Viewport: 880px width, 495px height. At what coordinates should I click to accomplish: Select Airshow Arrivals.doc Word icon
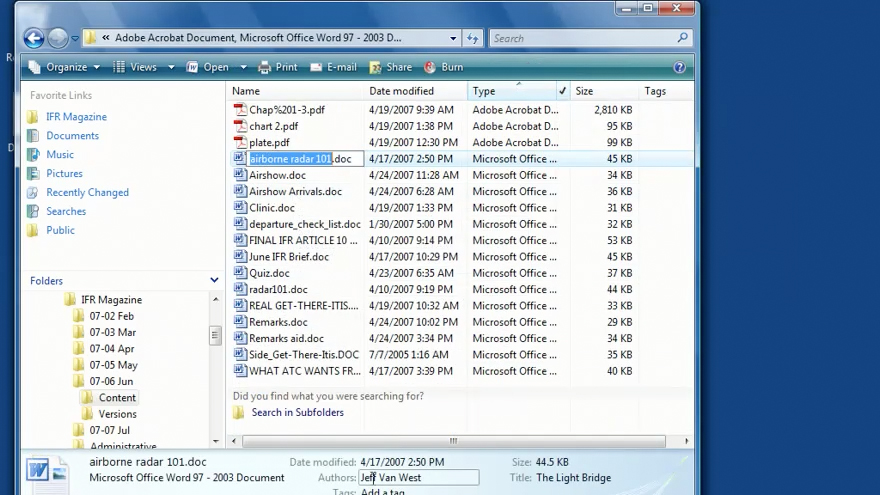240,191
